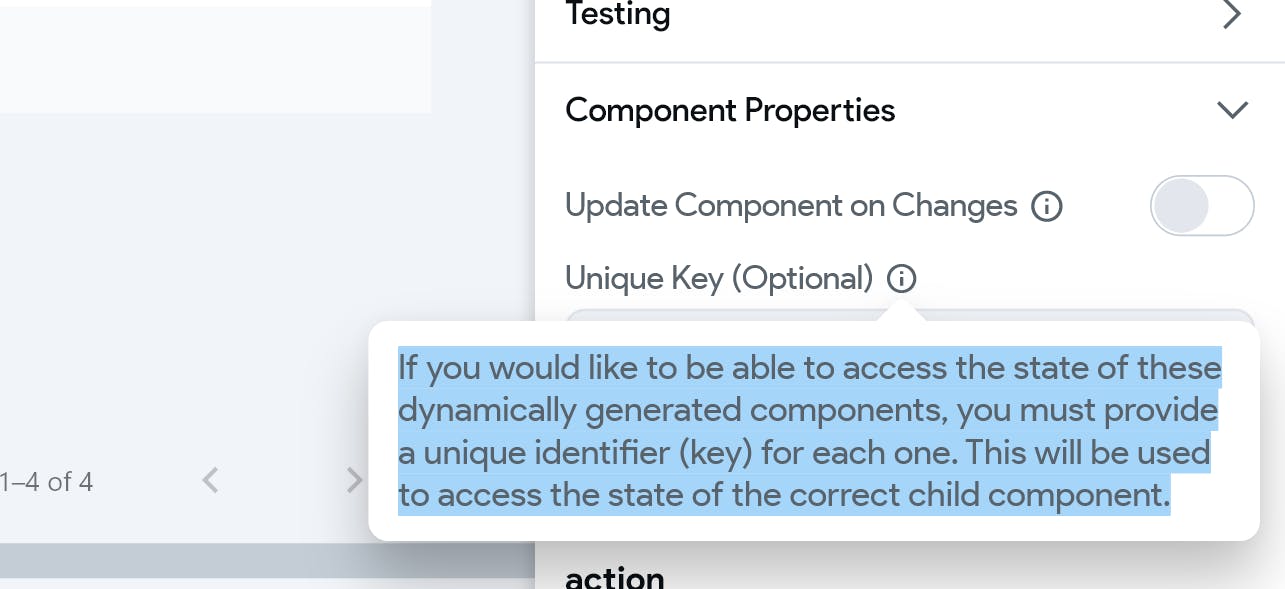The height and width of the screenshot is (589, 1285).
Task: Go to the next page of results
Action: click(x=353, y=481)
